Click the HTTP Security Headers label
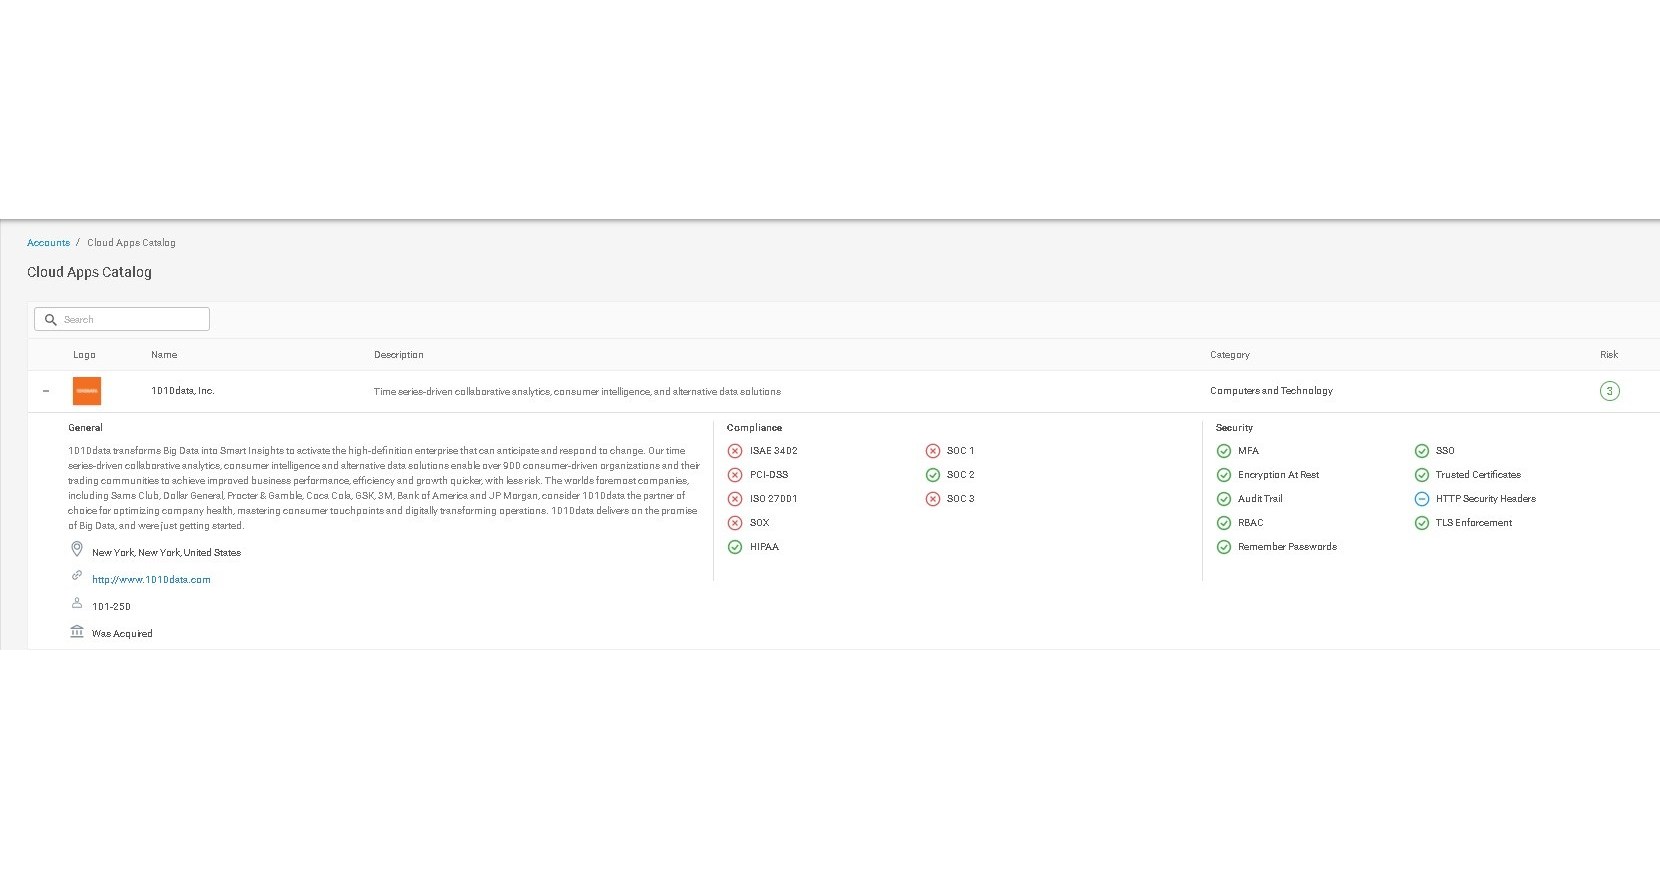1660x869 pixels. (x=1486, y=499)
